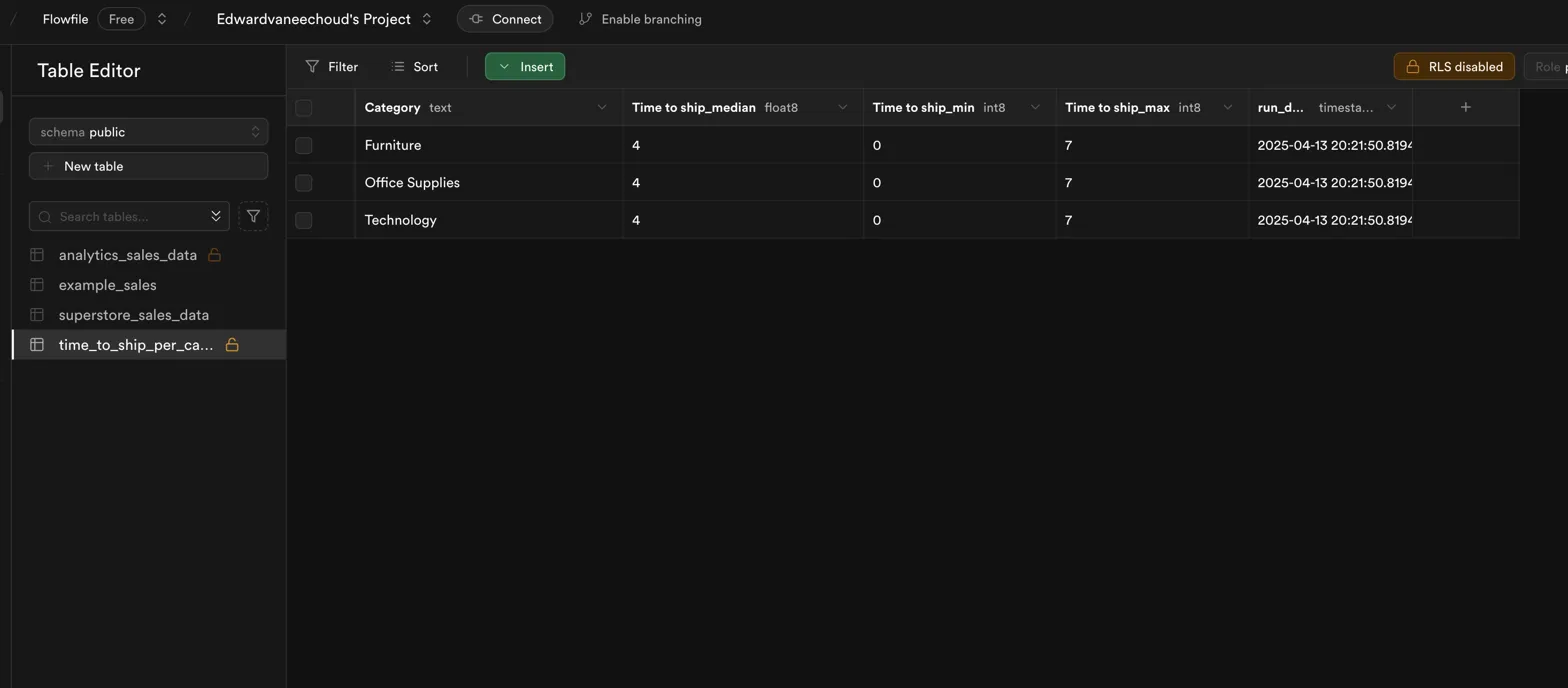
Task: Click the table icon for superstore_sales_data
Action: (37, 315)
